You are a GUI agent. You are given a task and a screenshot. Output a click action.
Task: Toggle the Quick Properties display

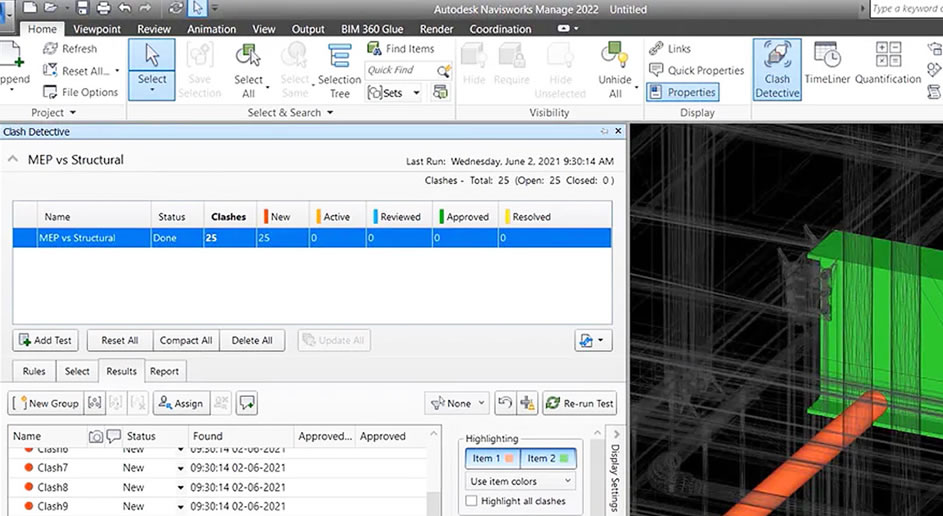(696, 70)
